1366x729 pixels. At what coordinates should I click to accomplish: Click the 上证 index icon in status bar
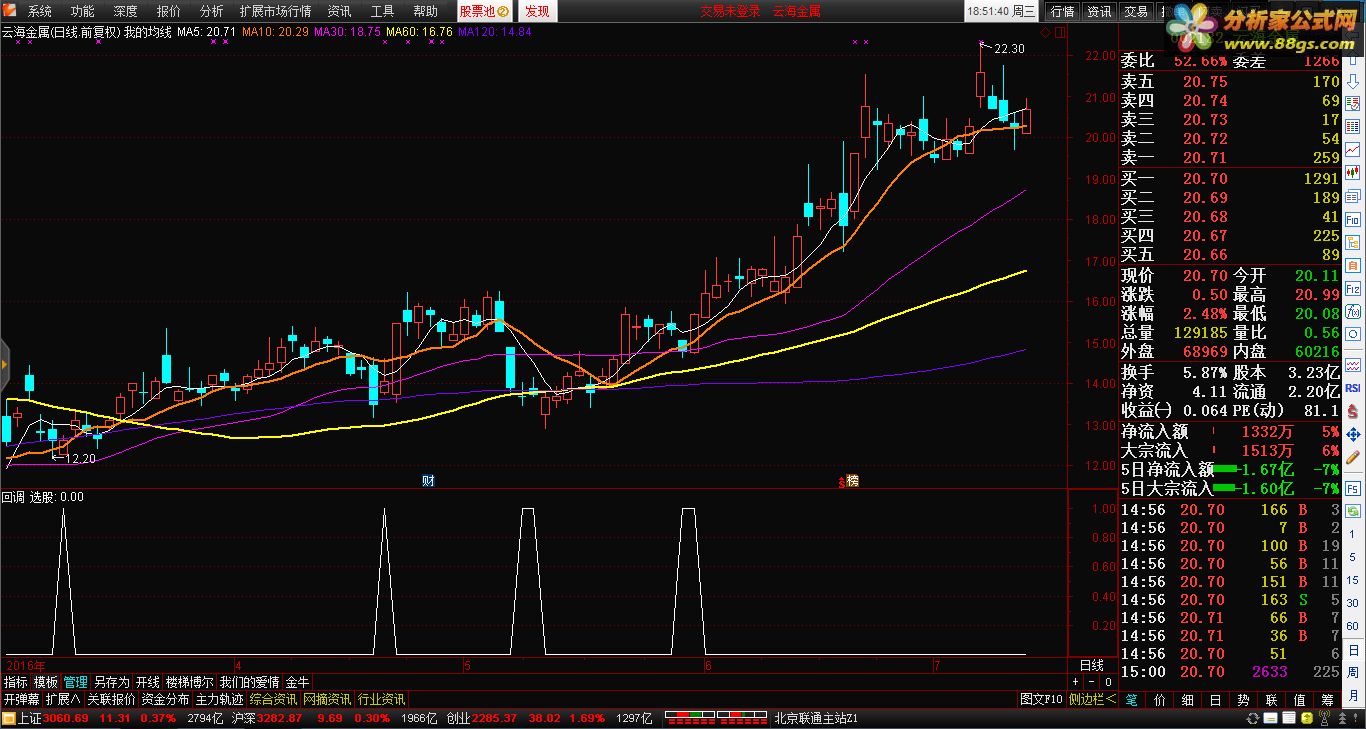[x=10, y=718]
